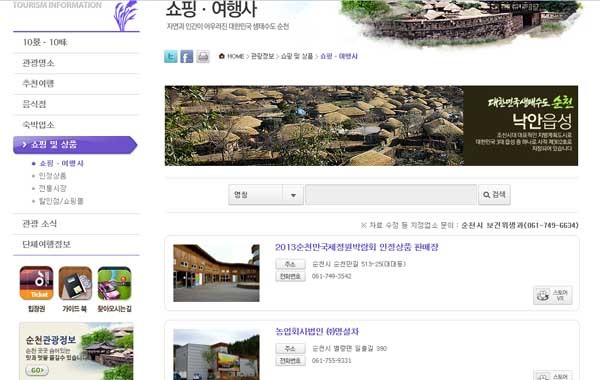Click 쇼핑 및 상품 breadcrumb link

coord(297,56)
